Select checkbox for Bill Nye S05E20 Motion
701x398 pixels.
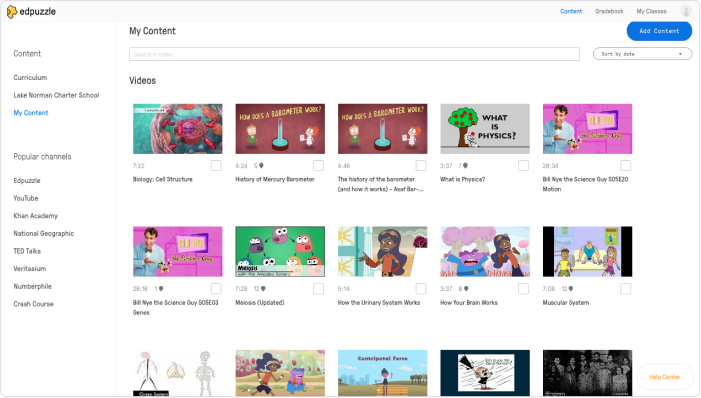click(x=625, y=165)
